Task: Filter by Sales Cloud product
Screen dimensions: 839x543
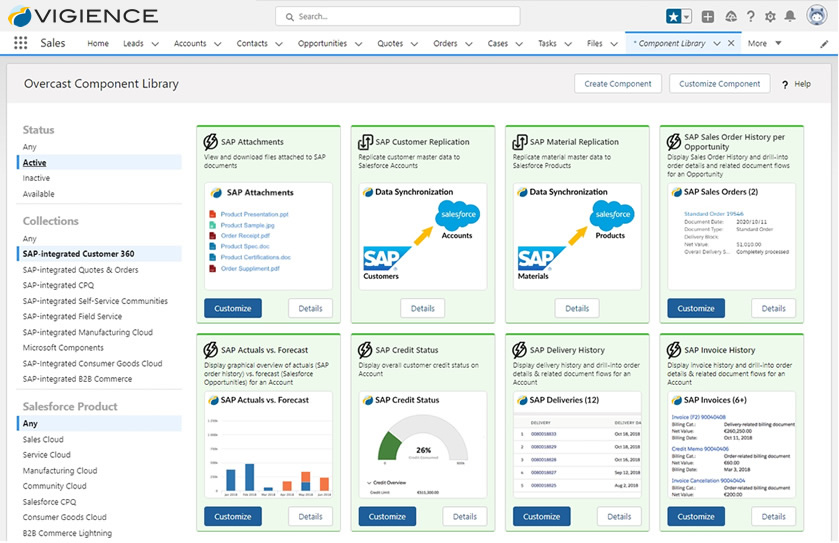Action: tap(43, 439)
